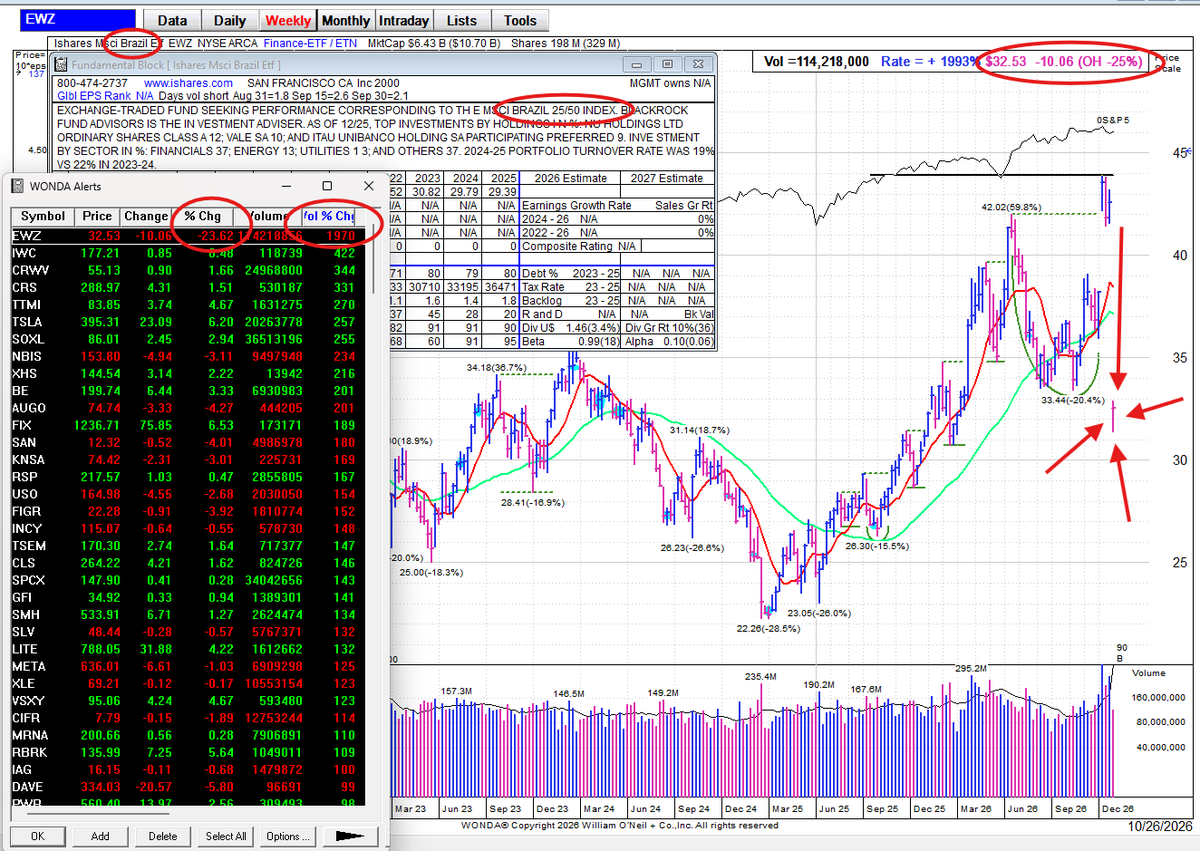Click the '2026 Estimate' column header
Screen dimensions: 1200x851
(x=571, y=178)
